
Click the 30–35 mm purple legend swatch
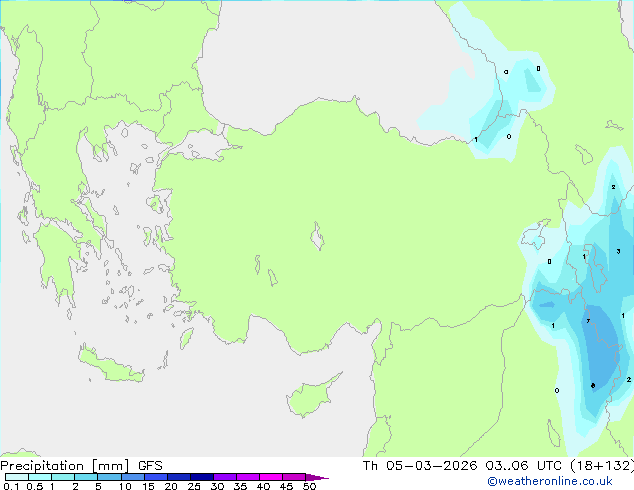coord(225,477)
